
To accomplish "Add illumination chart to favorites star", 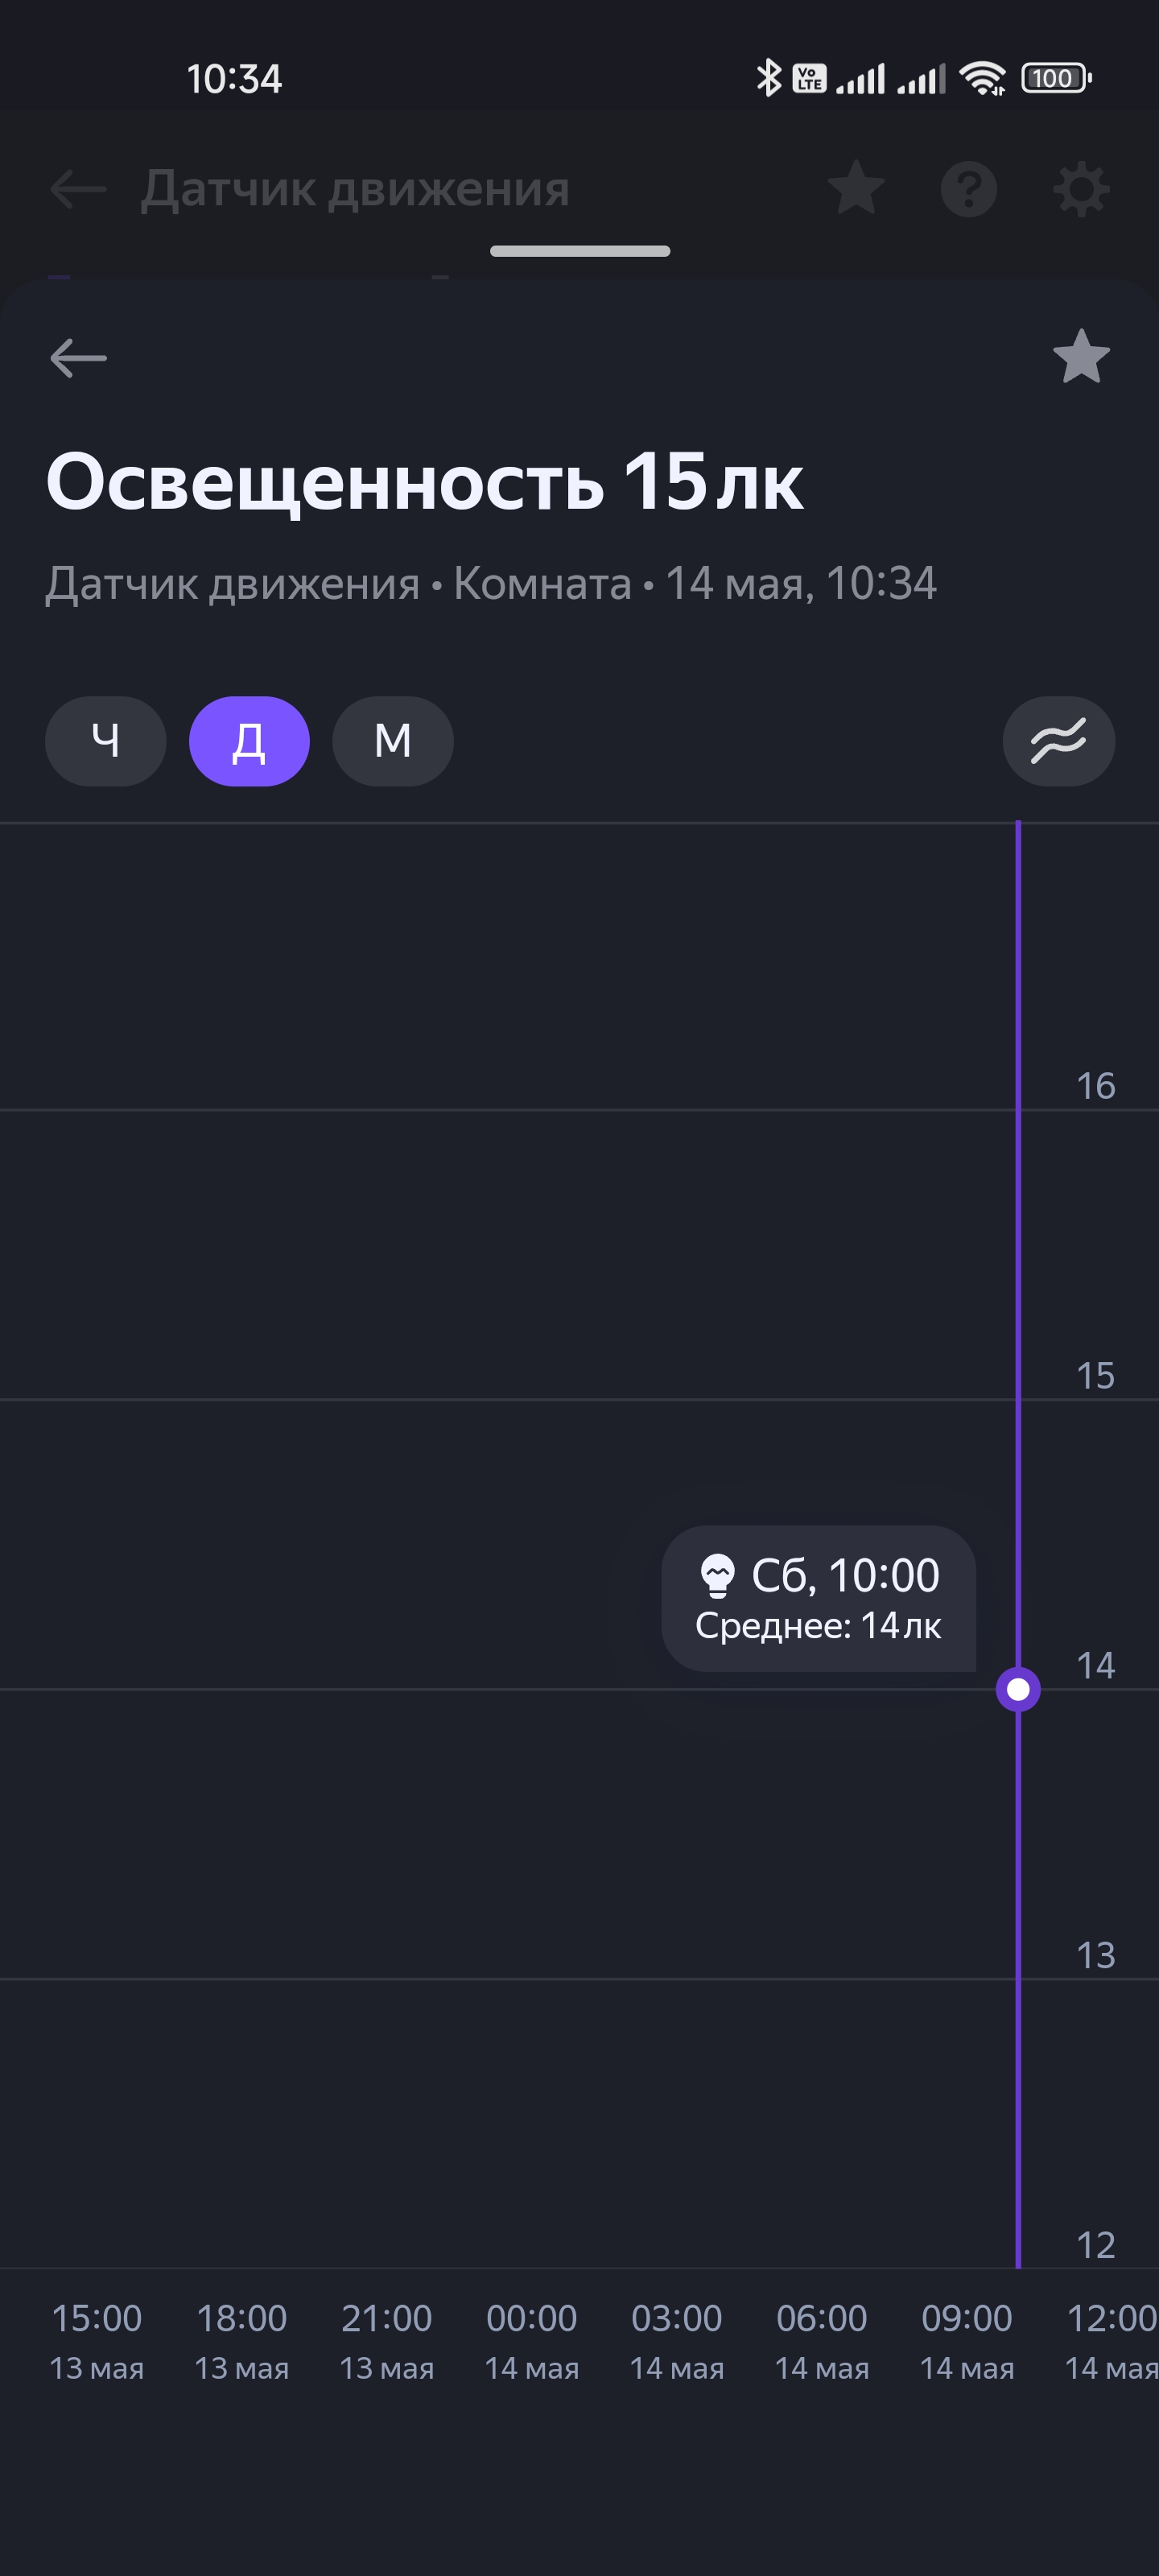I will coord(1081,357).
